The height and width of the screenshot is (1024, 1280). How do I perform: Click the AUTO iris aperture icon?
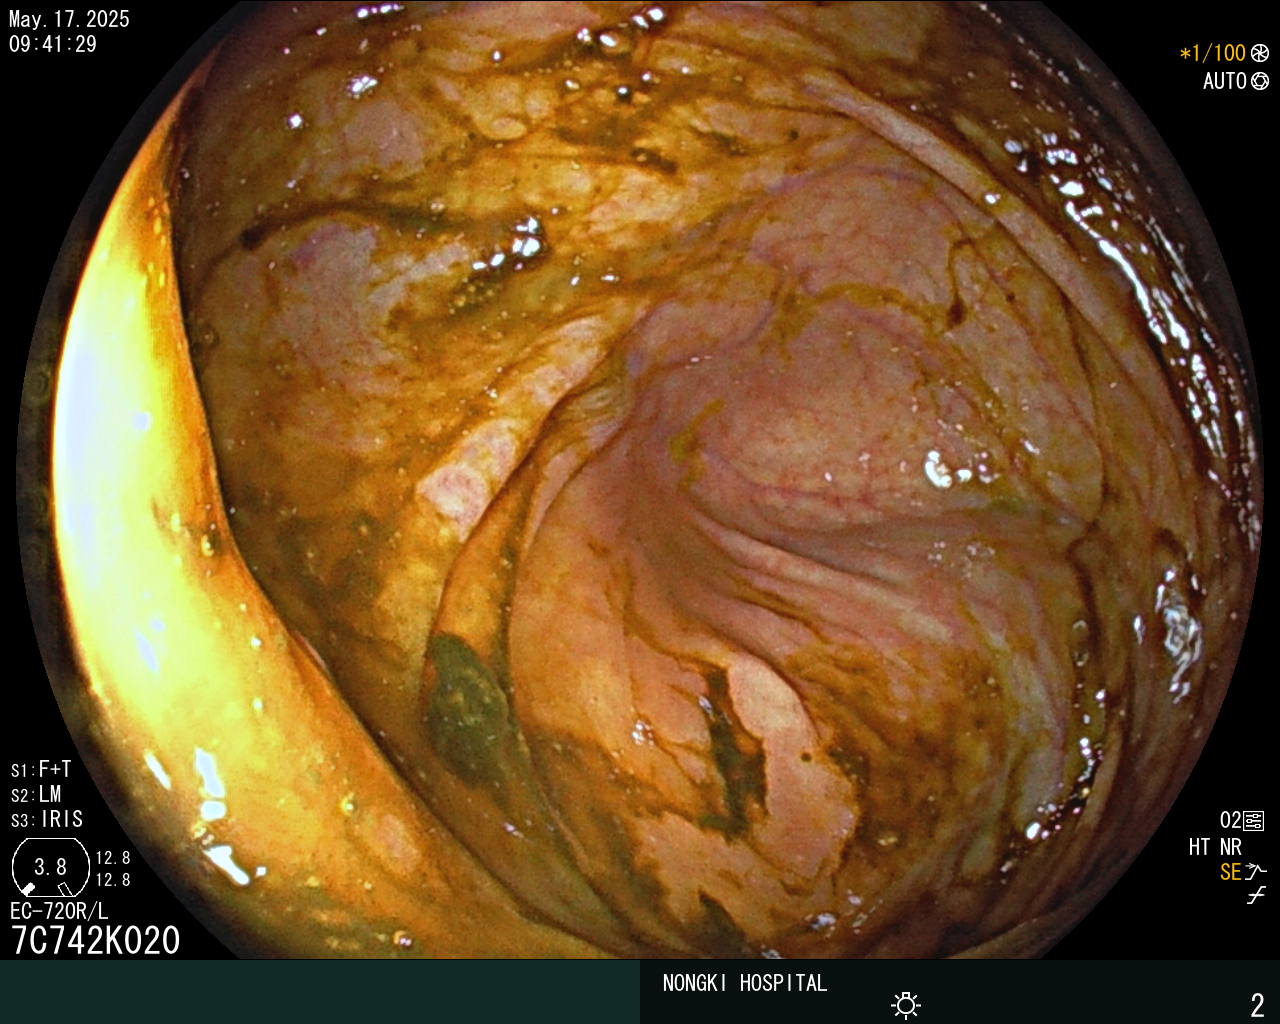1260,81
